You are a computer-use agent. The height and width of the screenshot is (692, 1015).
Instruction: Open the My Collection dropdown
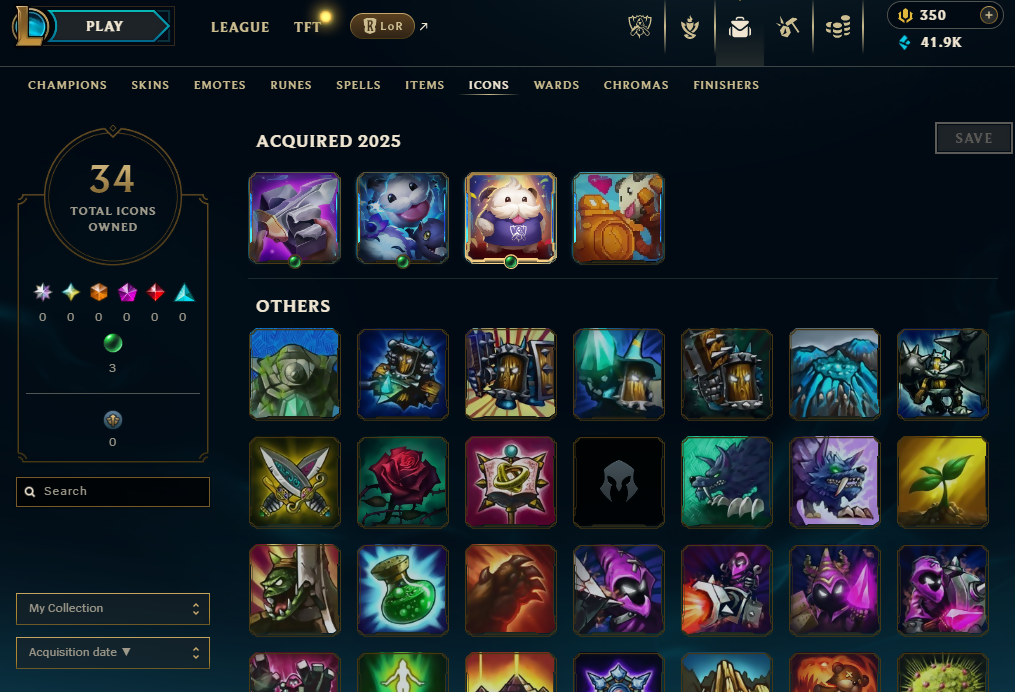(113, 608)
